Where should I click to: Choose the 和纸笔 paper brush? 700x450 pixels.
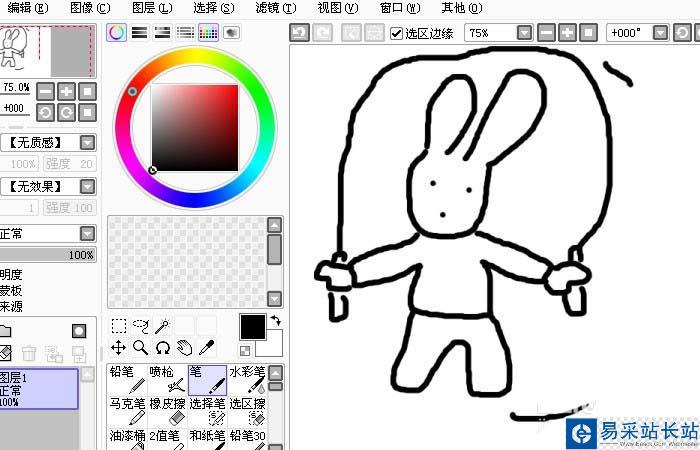click(x=208, y=439)
